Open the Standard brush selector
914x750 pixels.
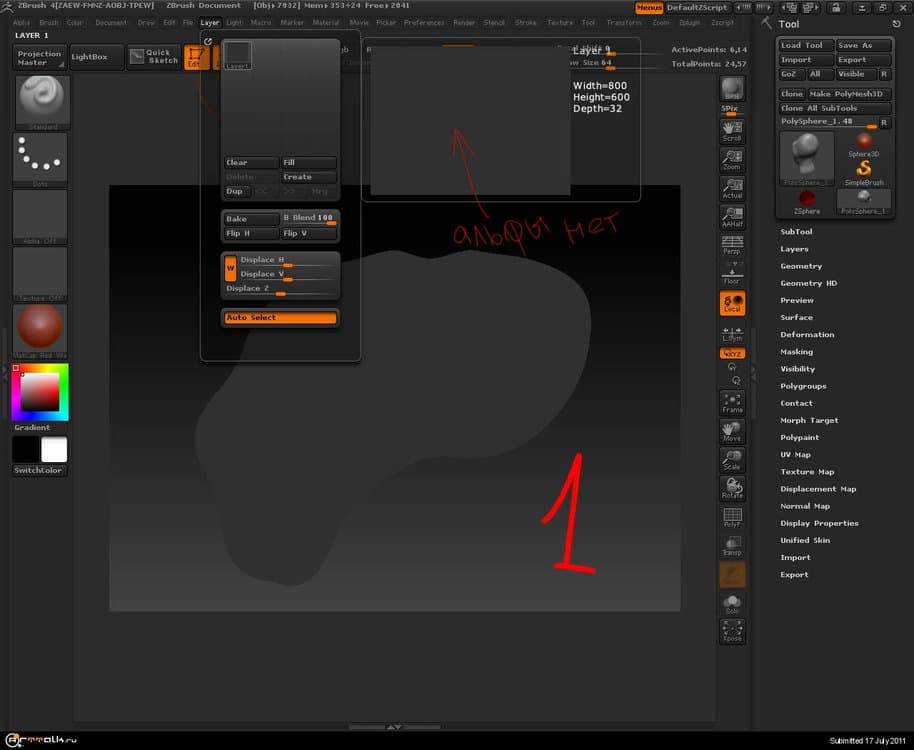point(41,102)
